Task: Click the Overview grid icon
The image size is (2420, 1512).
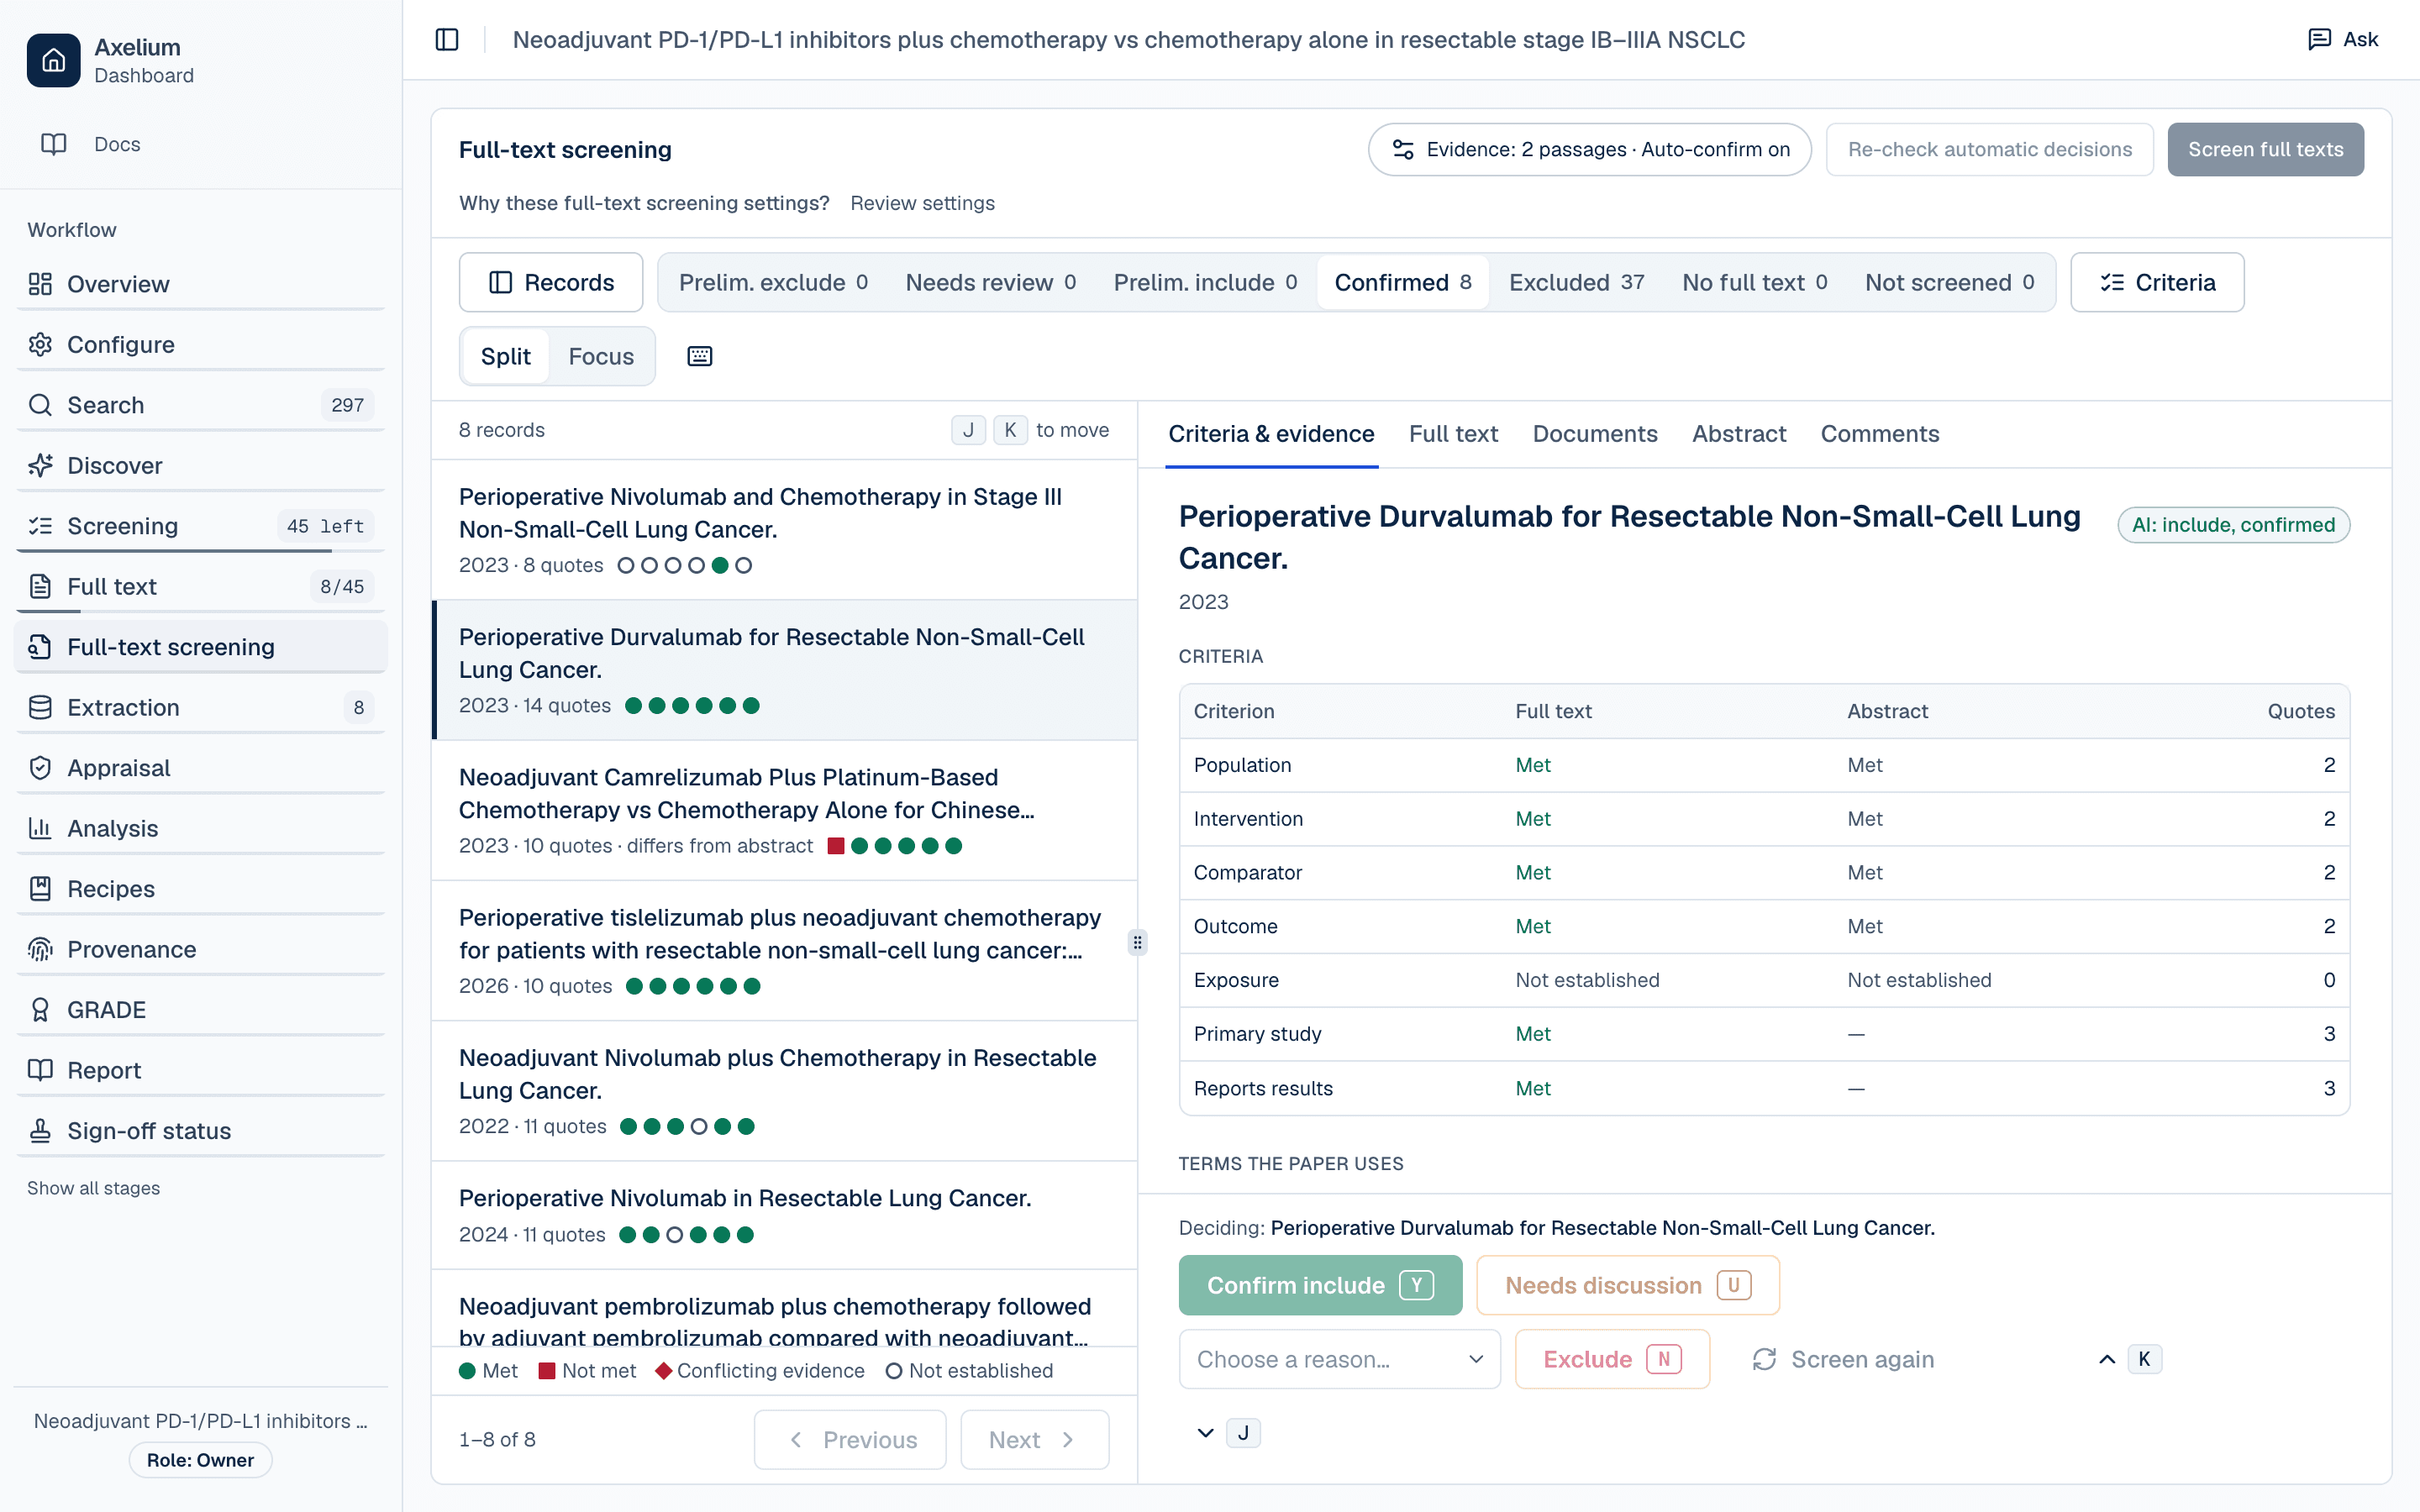Action: pos(40,284)
